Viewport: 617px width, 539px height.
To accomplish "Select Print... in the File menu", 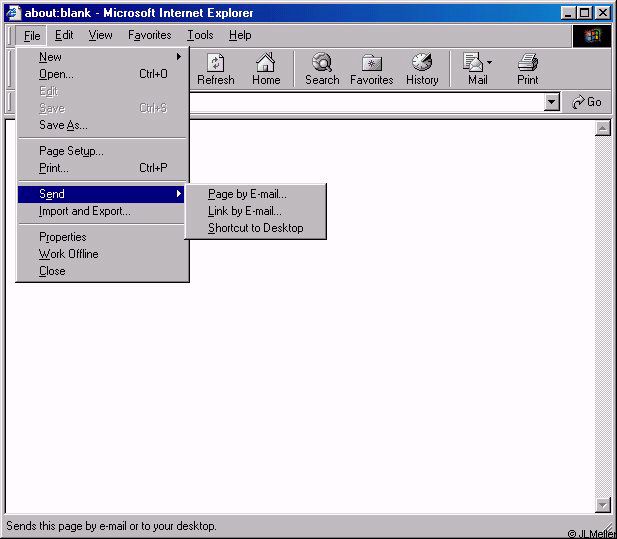I will (102, 168).
